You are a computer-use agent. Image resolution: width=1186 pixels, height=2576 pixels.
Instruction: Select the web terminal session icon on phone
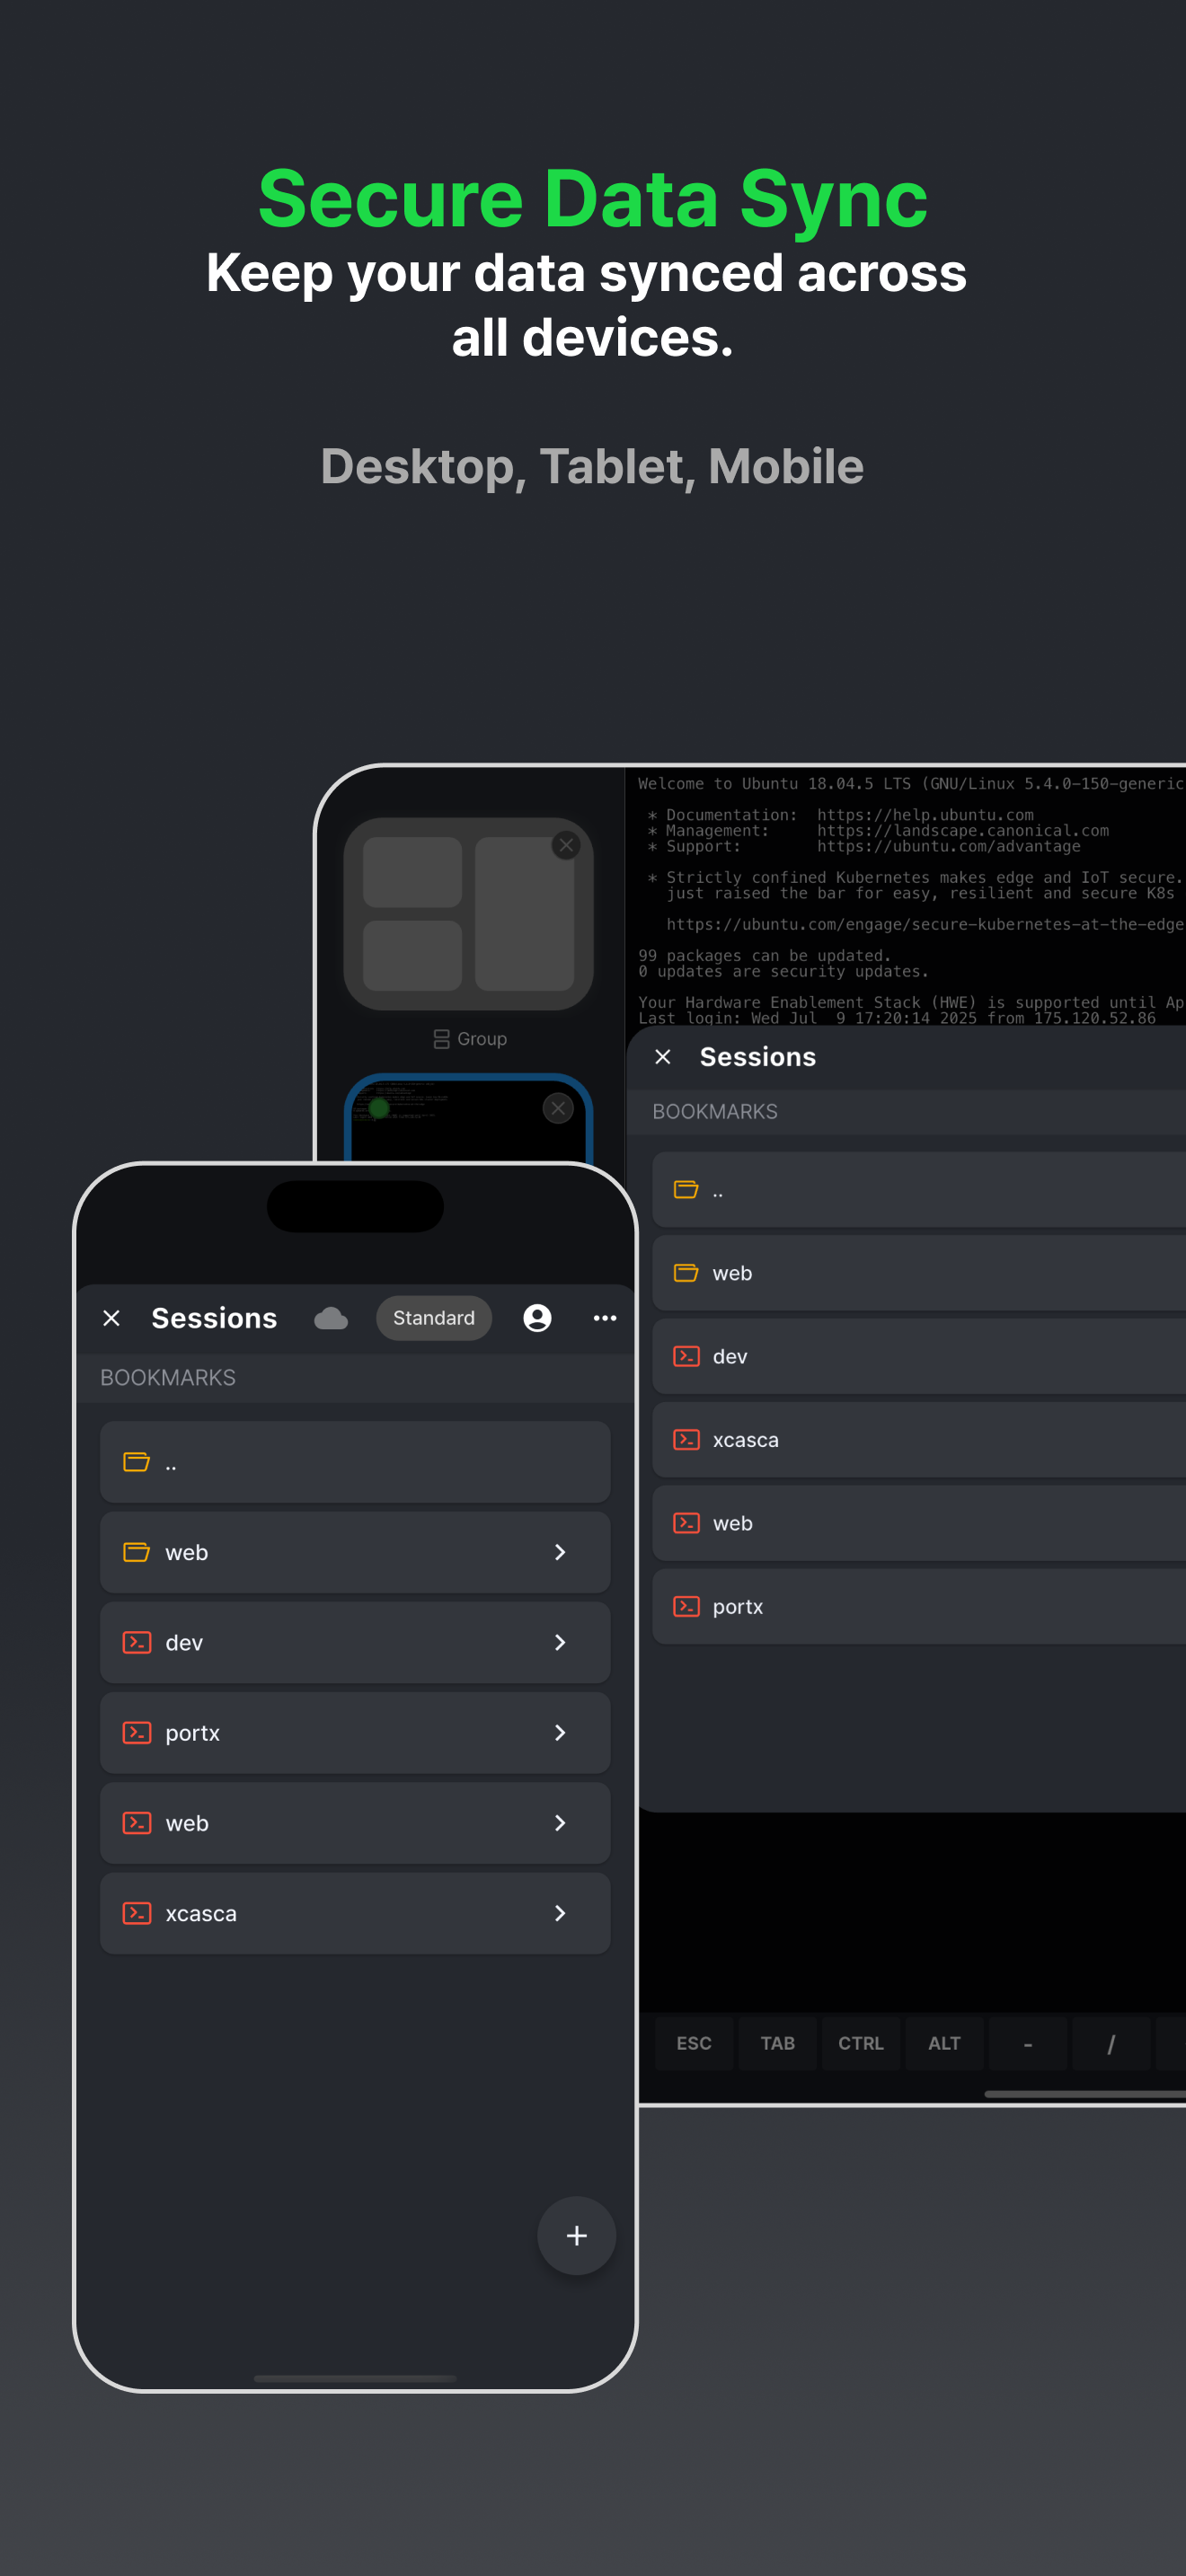point(137,1823)
